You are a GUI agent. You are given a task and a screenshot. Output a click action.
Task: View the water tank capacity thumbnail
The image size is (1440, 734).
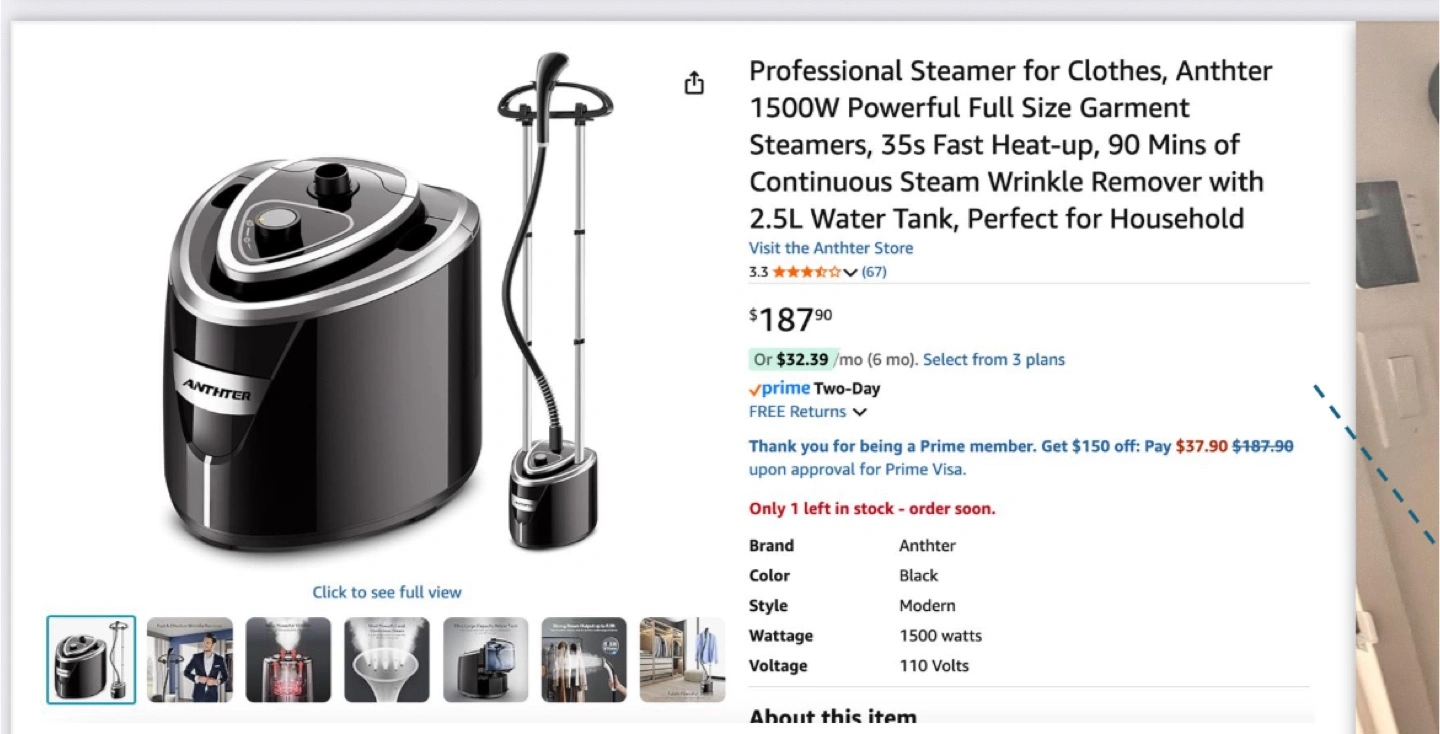point(486,660)
